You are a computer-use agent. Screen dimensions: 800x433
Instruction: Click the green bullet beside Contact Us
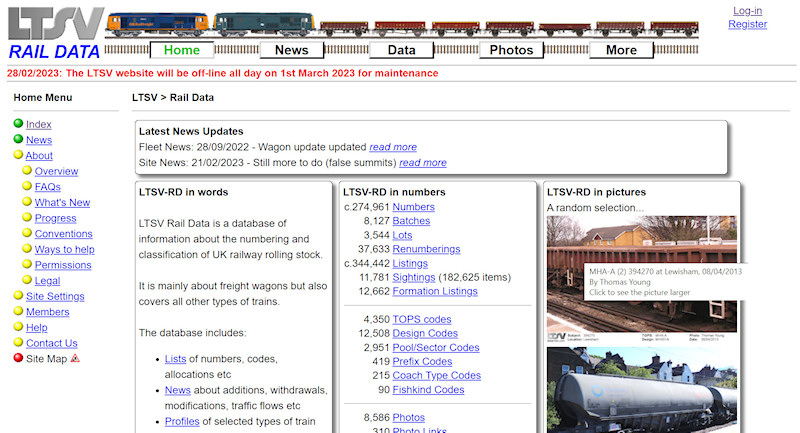(x=18, y=343)
